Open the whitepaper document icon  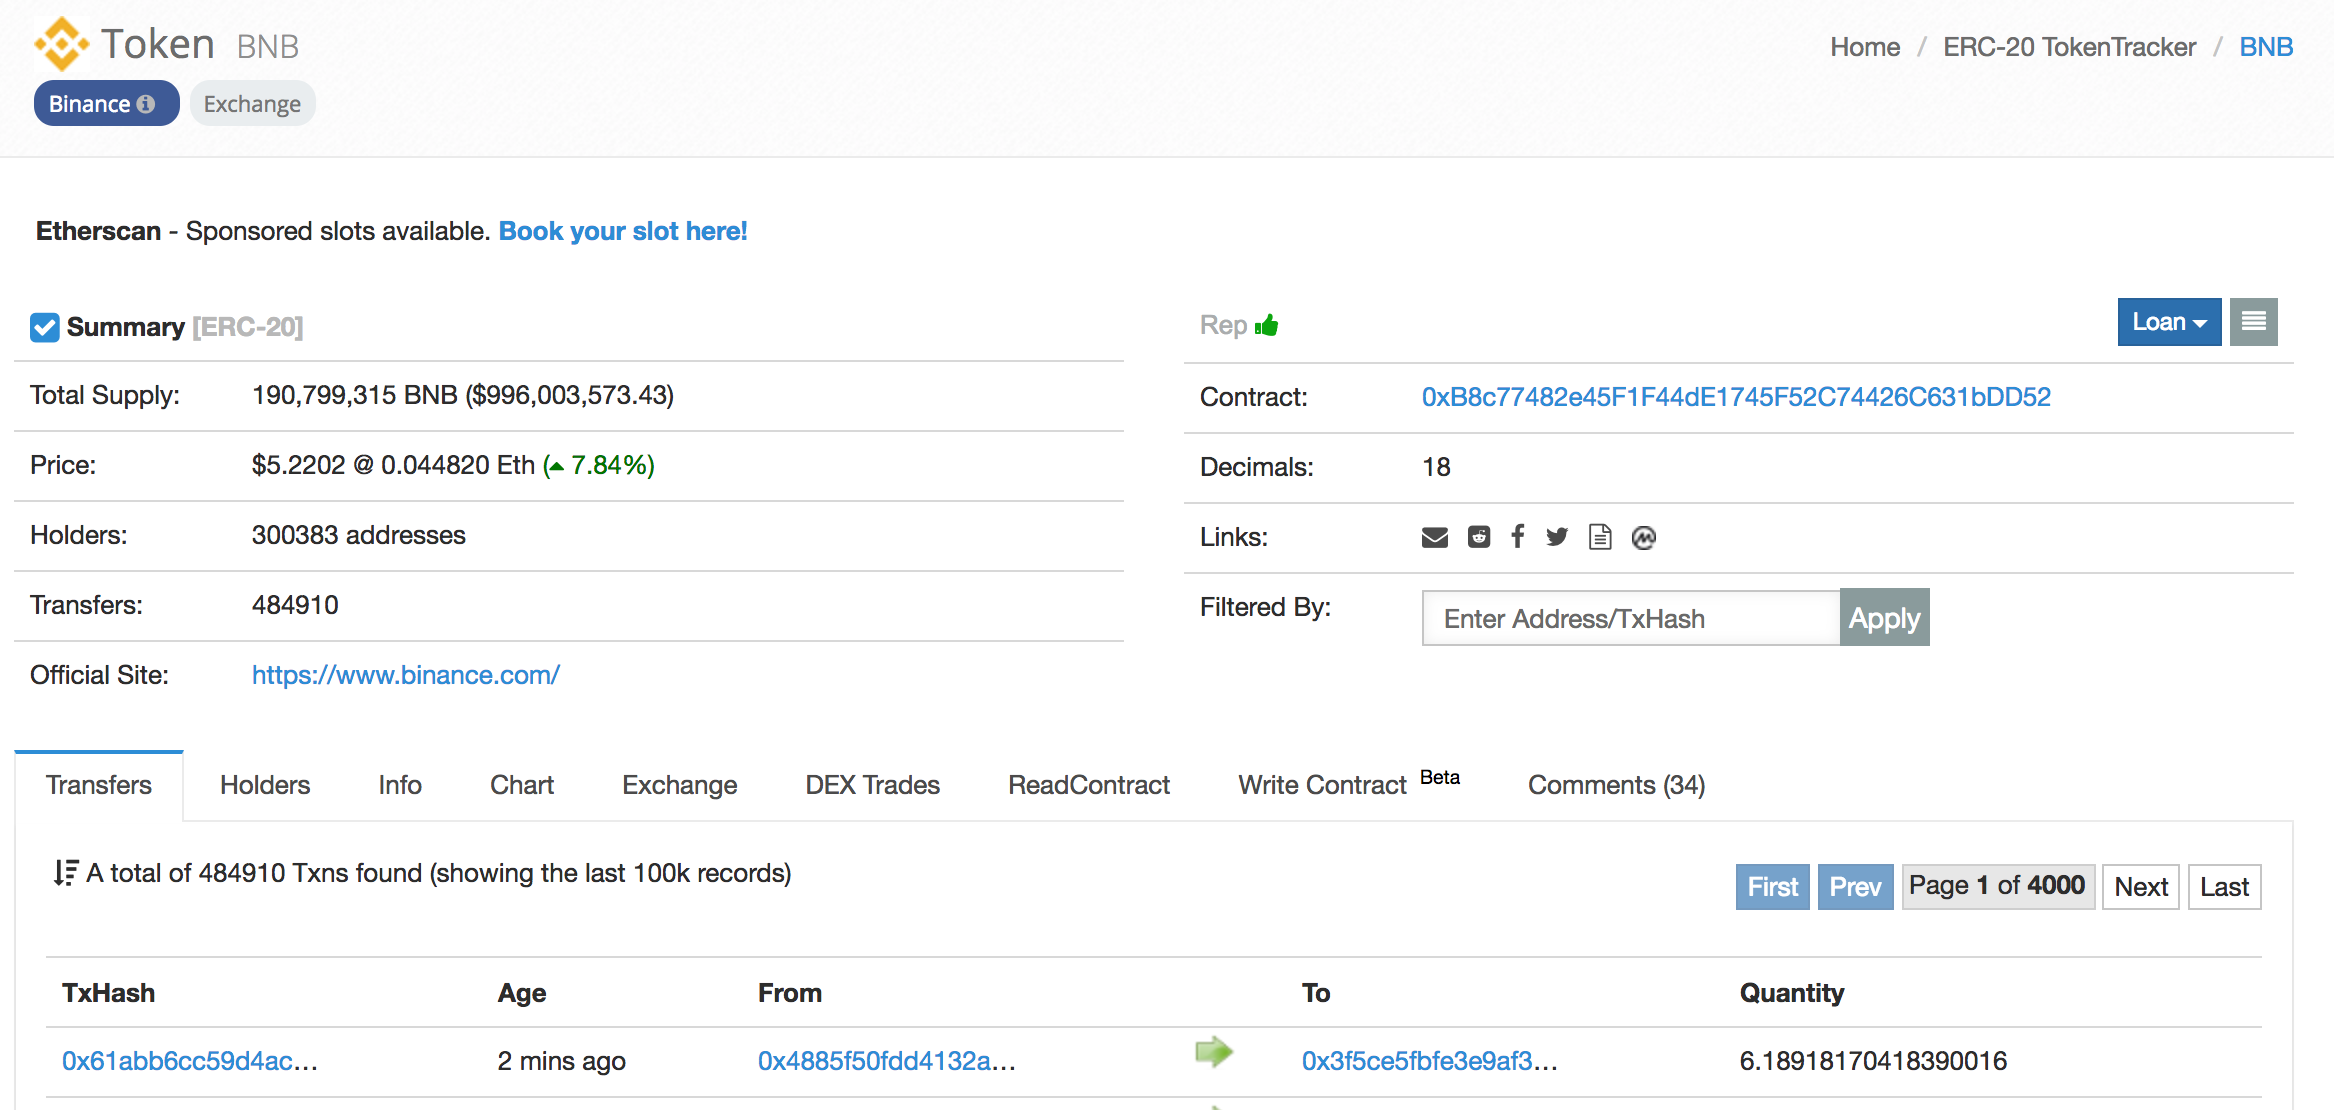pos(1600,537)
